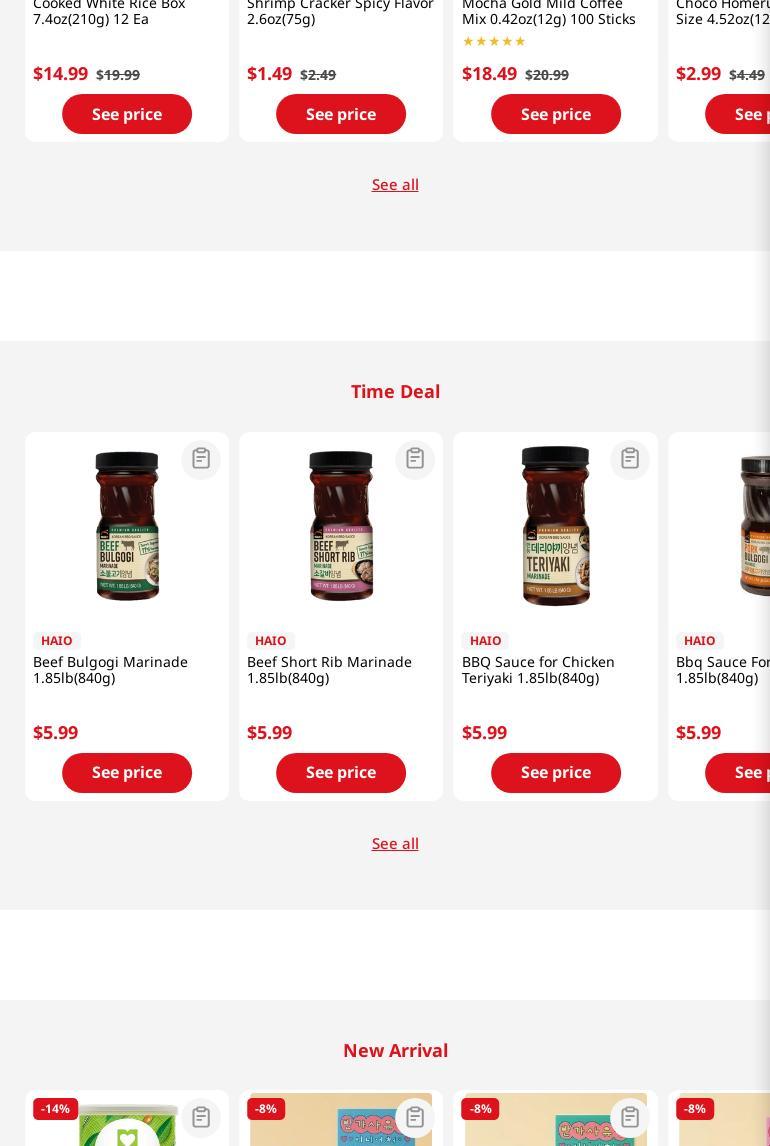770x1146 pixels.
Task: Click list icon on Beef Short Rib Marinade
Action: coord(415,459)
